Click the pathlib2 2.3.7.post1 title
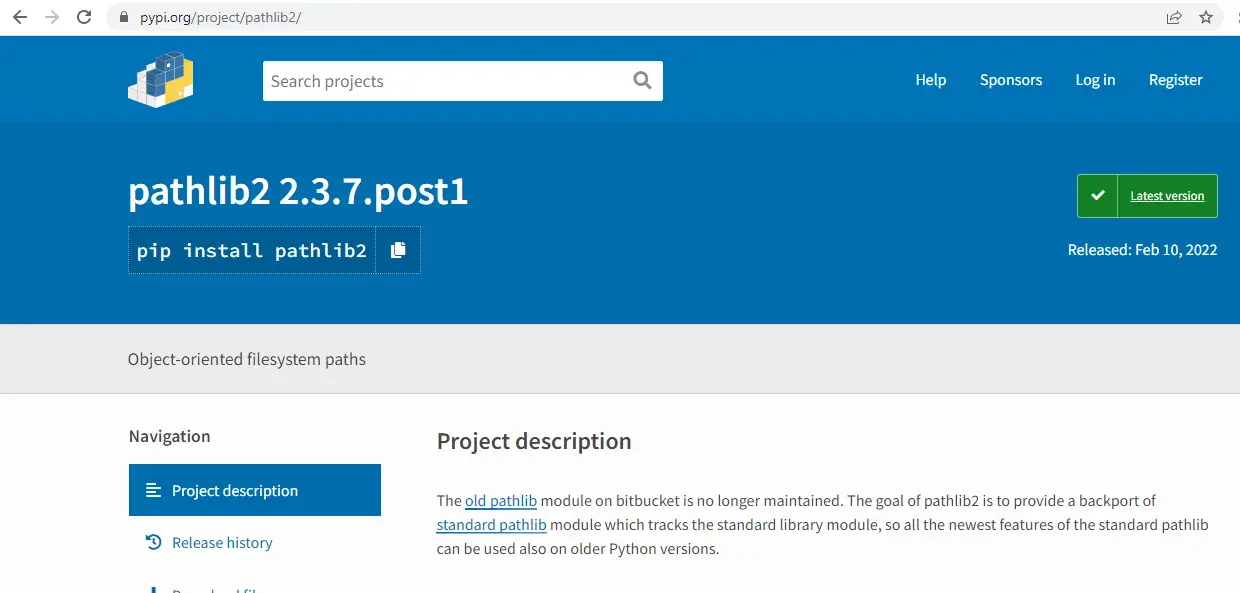The height and width of the screenshot is (593, 1240). pyautogui.click(x=298, y=191)
